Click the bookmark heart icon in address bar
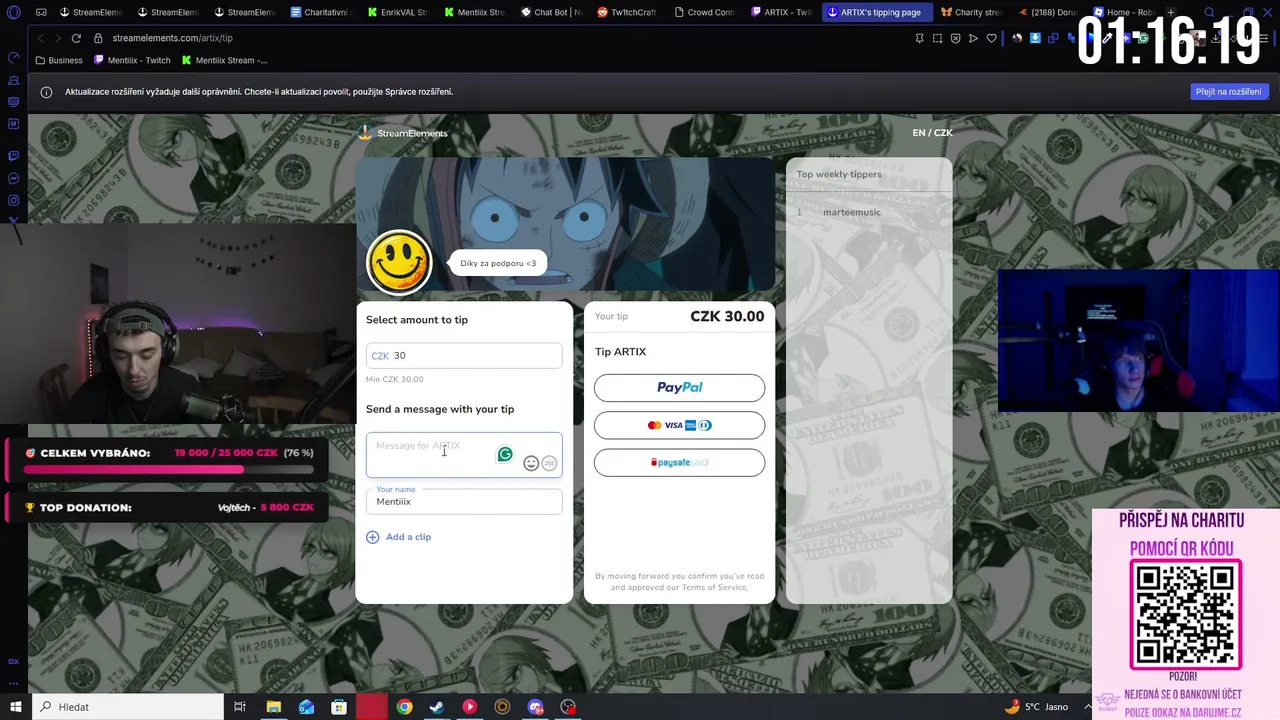1280x720 pixels. [992, 38]
